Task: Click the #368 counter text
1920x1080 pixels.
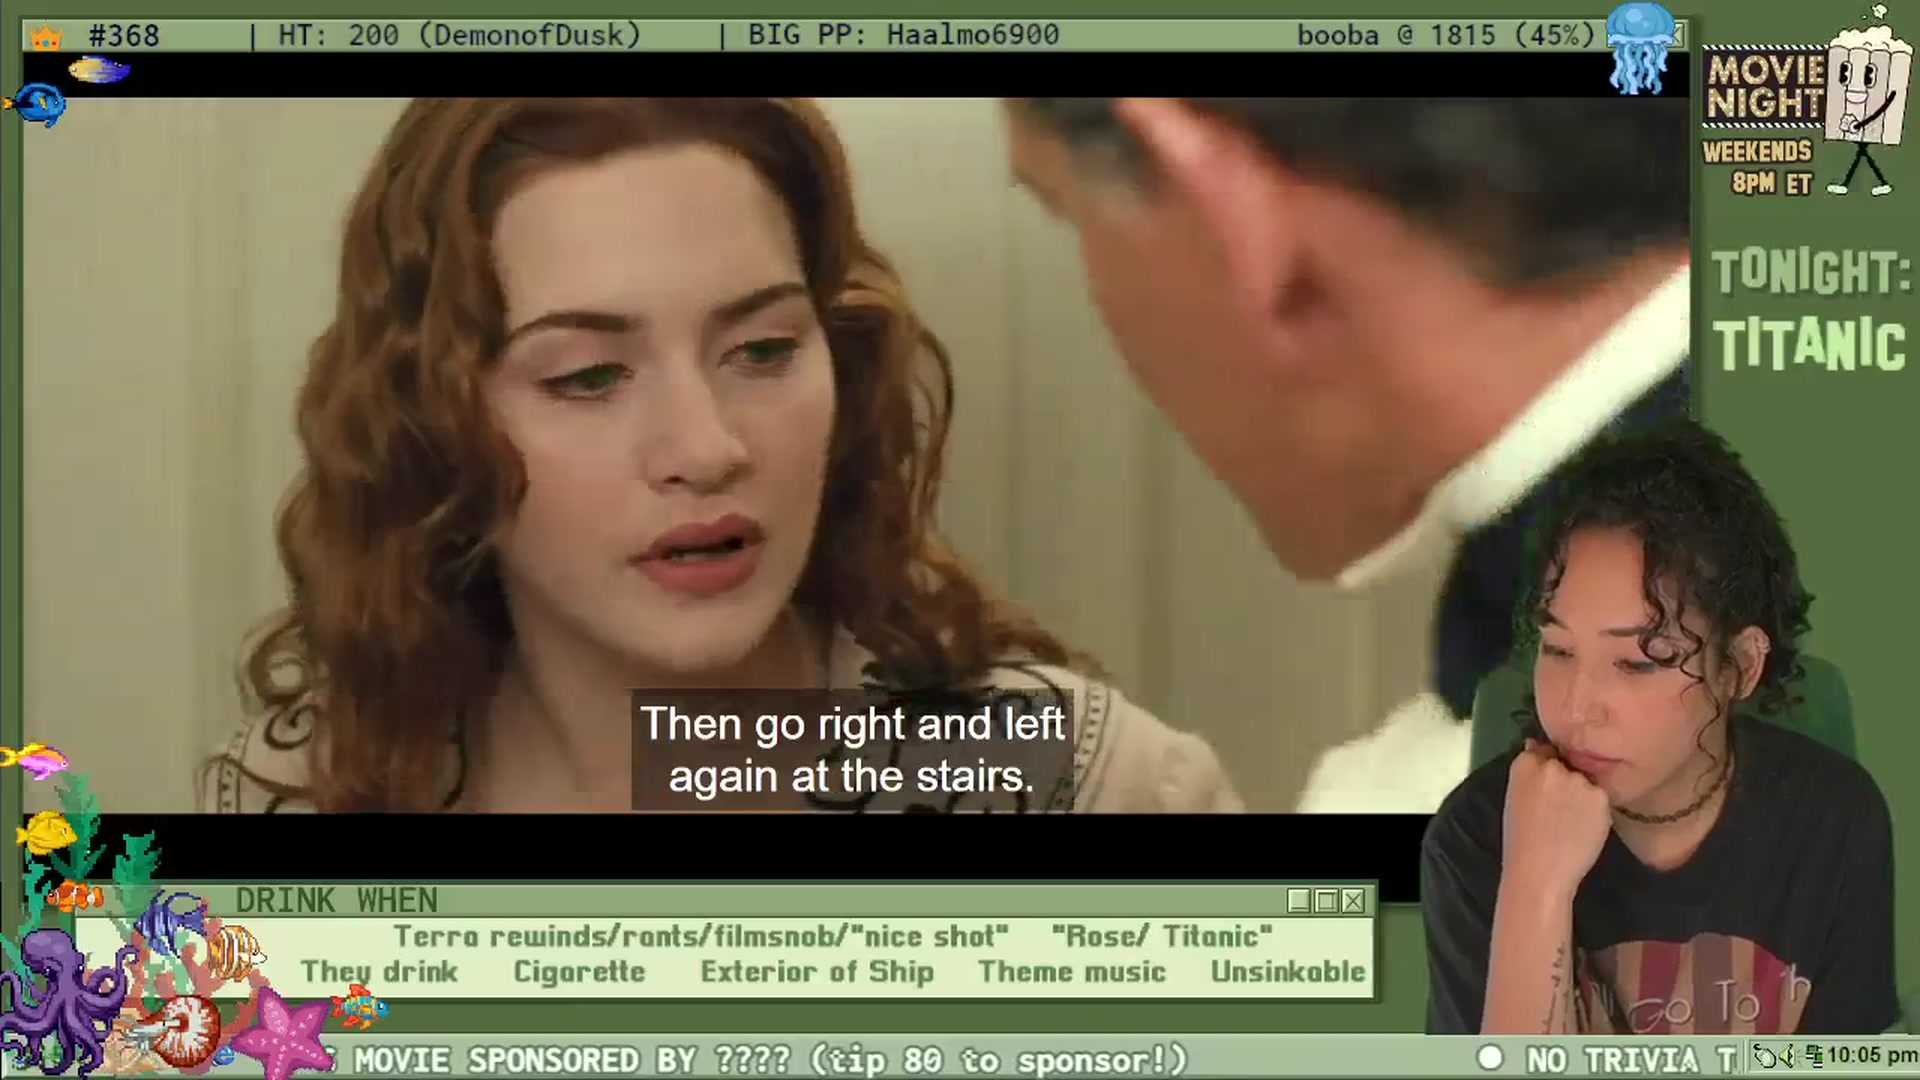Action: pyautogui.click(x=124, y=36)
